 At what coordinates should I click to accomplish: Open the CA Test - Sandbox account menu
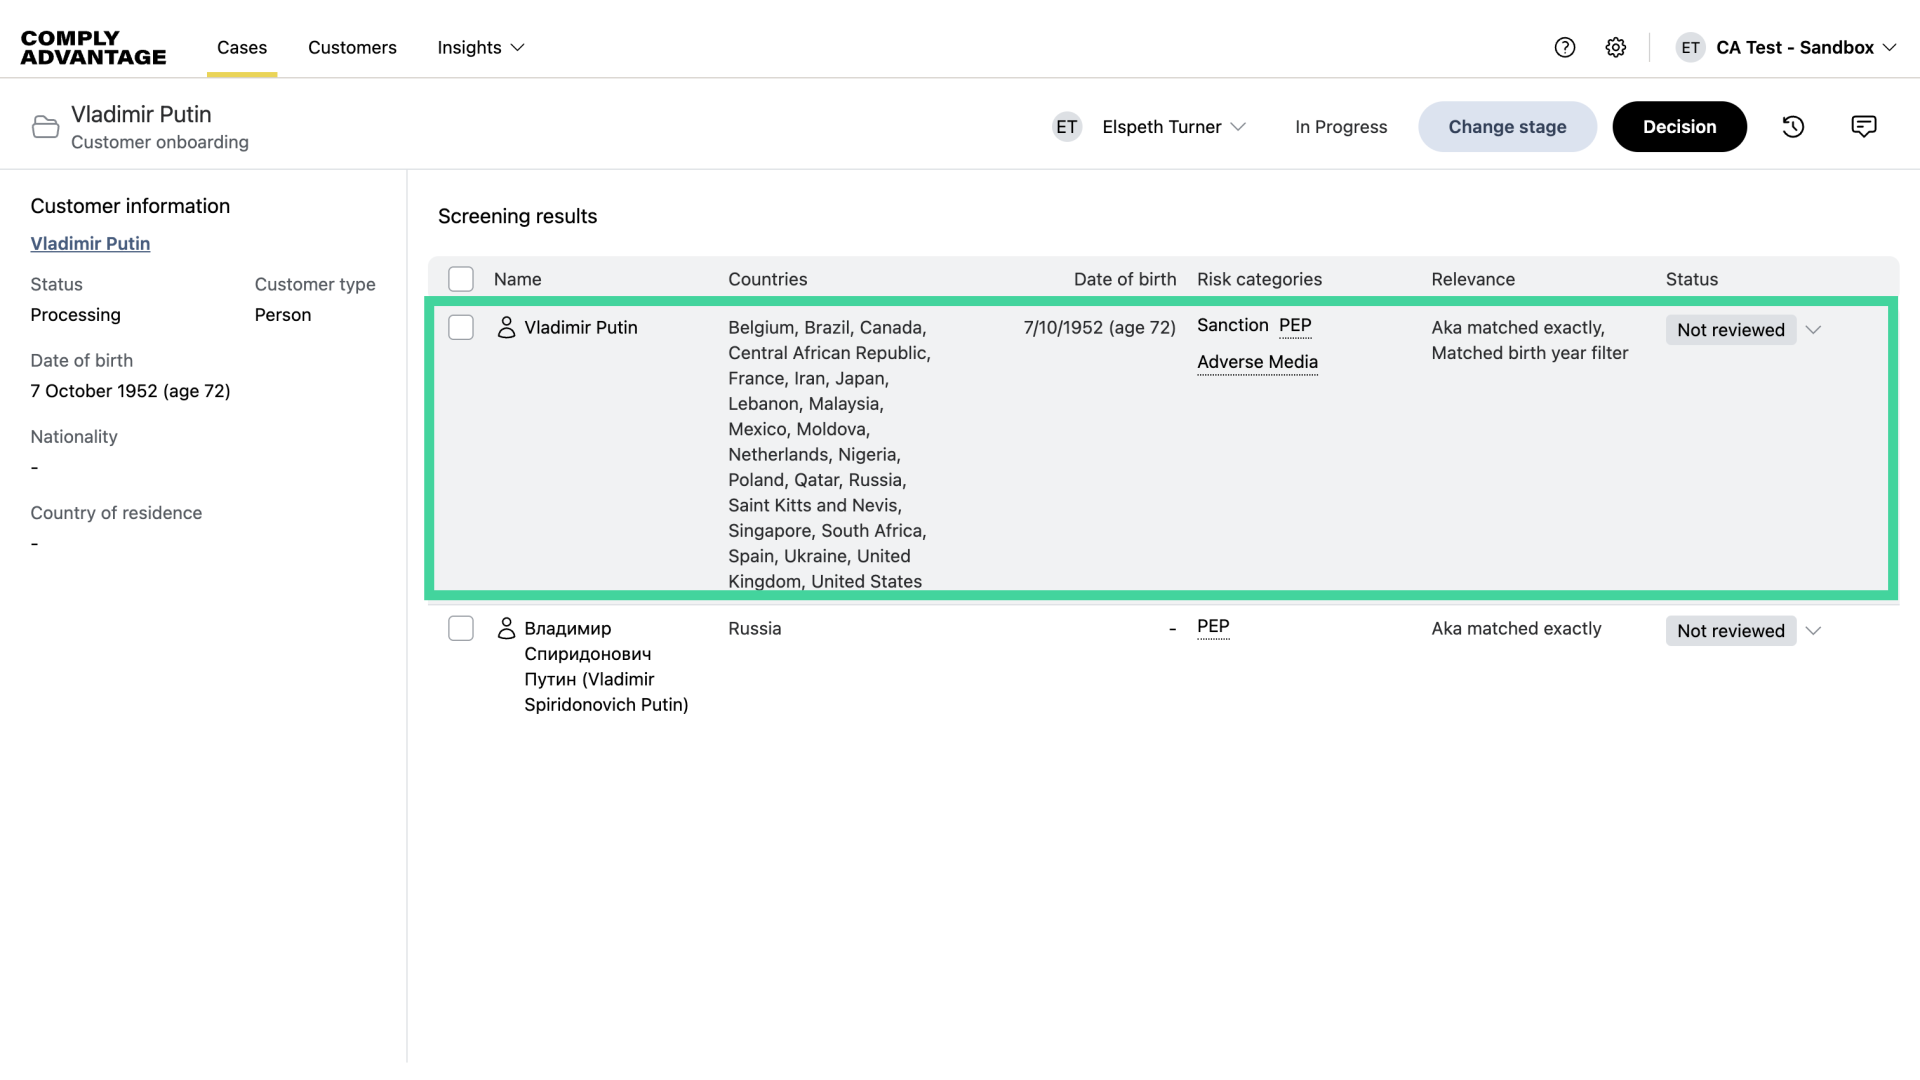click(1805, 48)
